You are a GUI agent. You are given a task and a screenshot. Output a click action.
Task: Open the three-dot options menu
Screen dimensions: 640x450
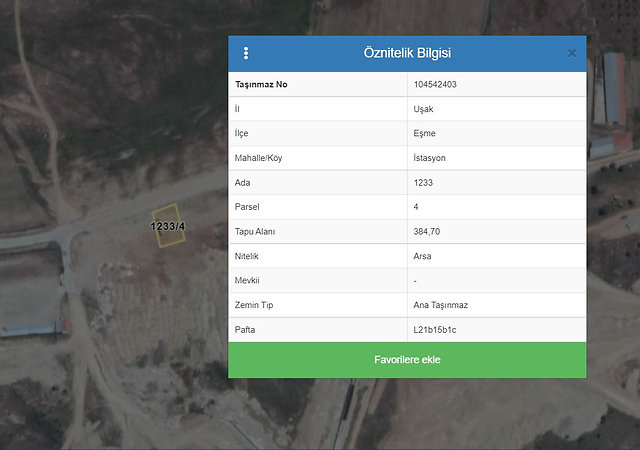pyautogui.click(x=246, y=53)
